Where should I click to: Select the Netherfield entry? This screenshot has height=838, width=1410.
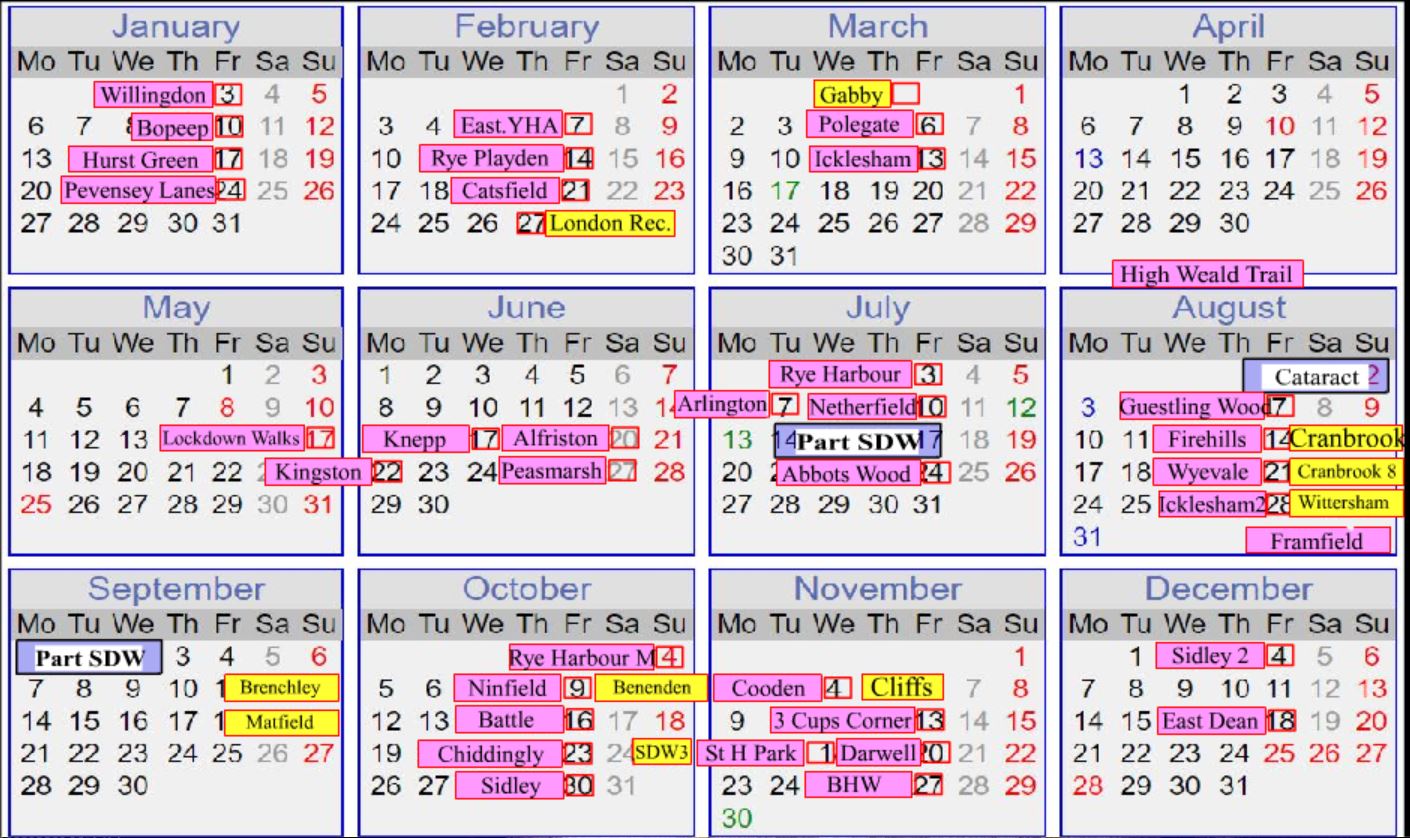point(862,407)
